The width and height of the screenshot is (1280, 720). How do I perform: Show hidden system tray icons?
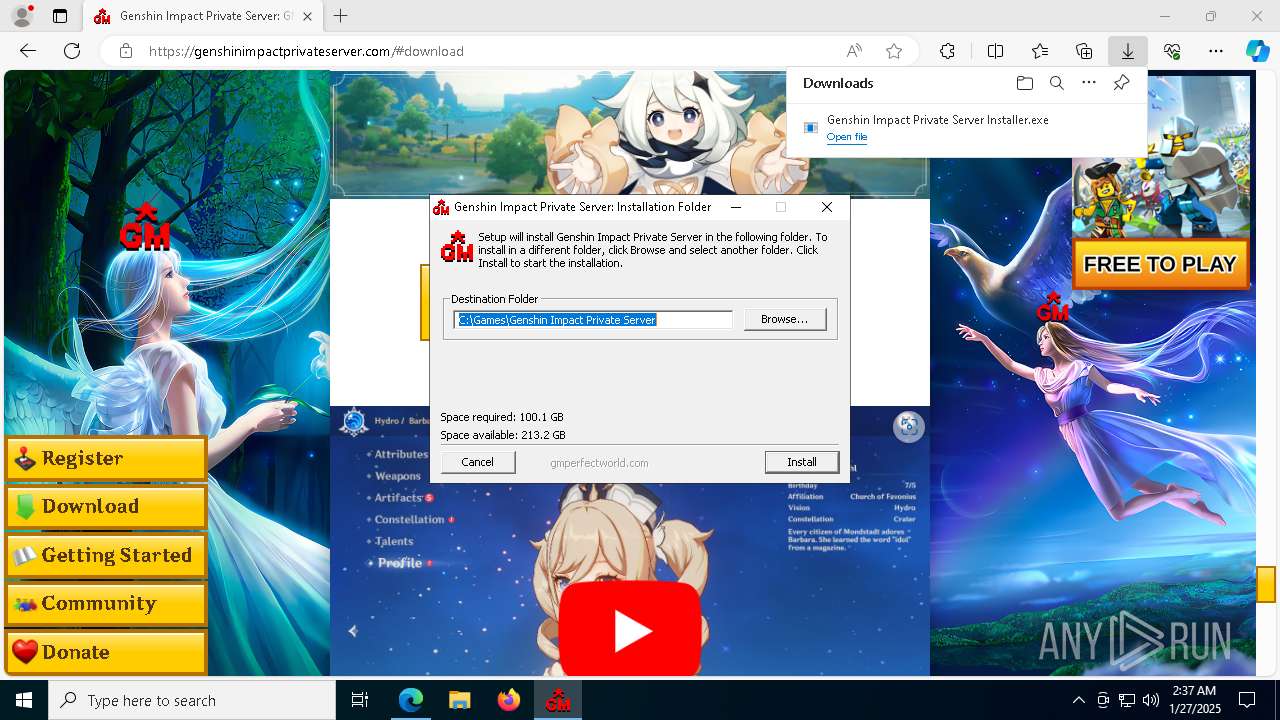click(1078, 700)
